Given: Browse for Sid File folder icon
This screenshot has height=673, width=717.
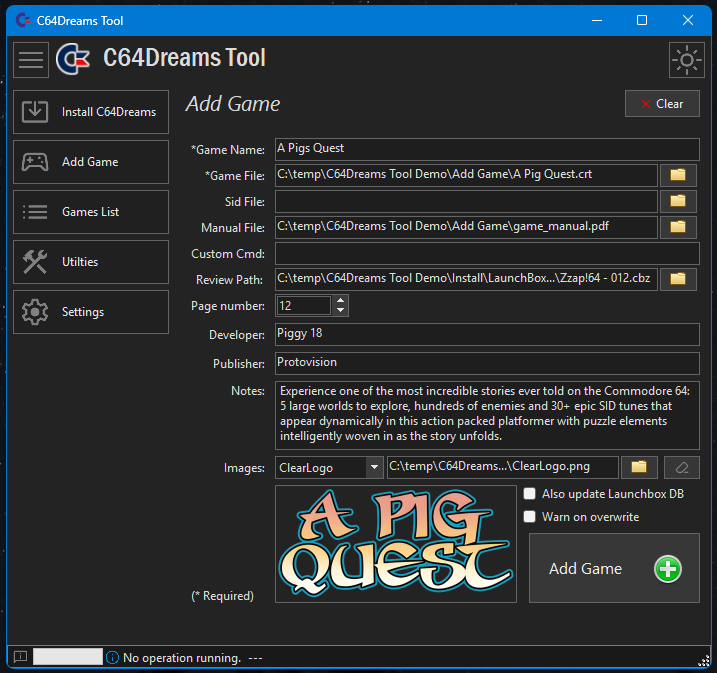Looking at the screenshot, I should click(x=678, y=201).
